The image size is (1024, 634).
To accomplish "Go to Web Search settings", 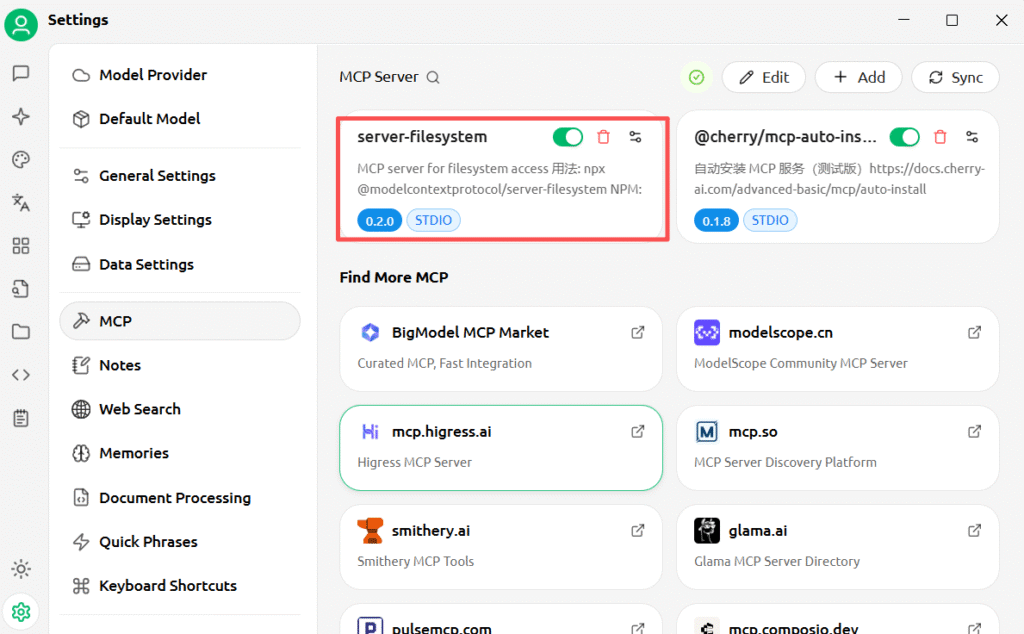I will [139, 409].
